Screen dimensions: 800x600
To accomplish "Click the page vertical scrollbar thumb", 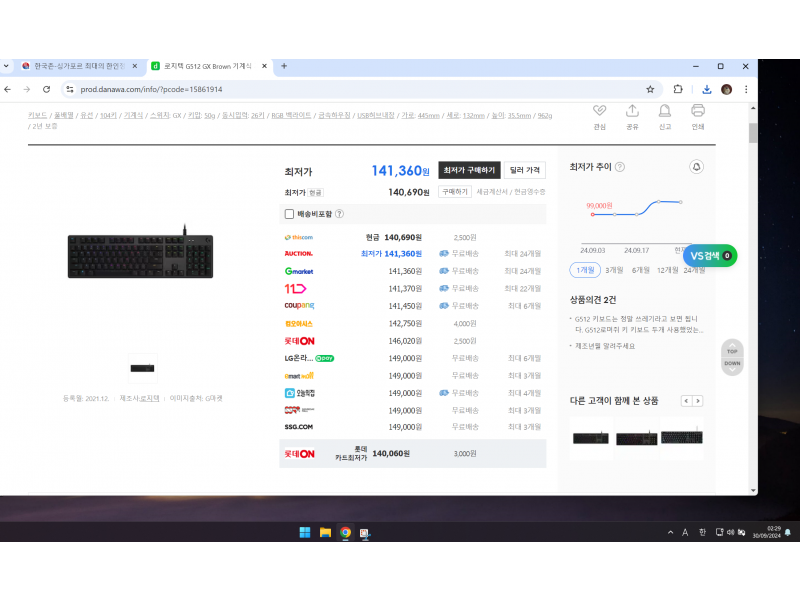I will (x=753, y=133).
